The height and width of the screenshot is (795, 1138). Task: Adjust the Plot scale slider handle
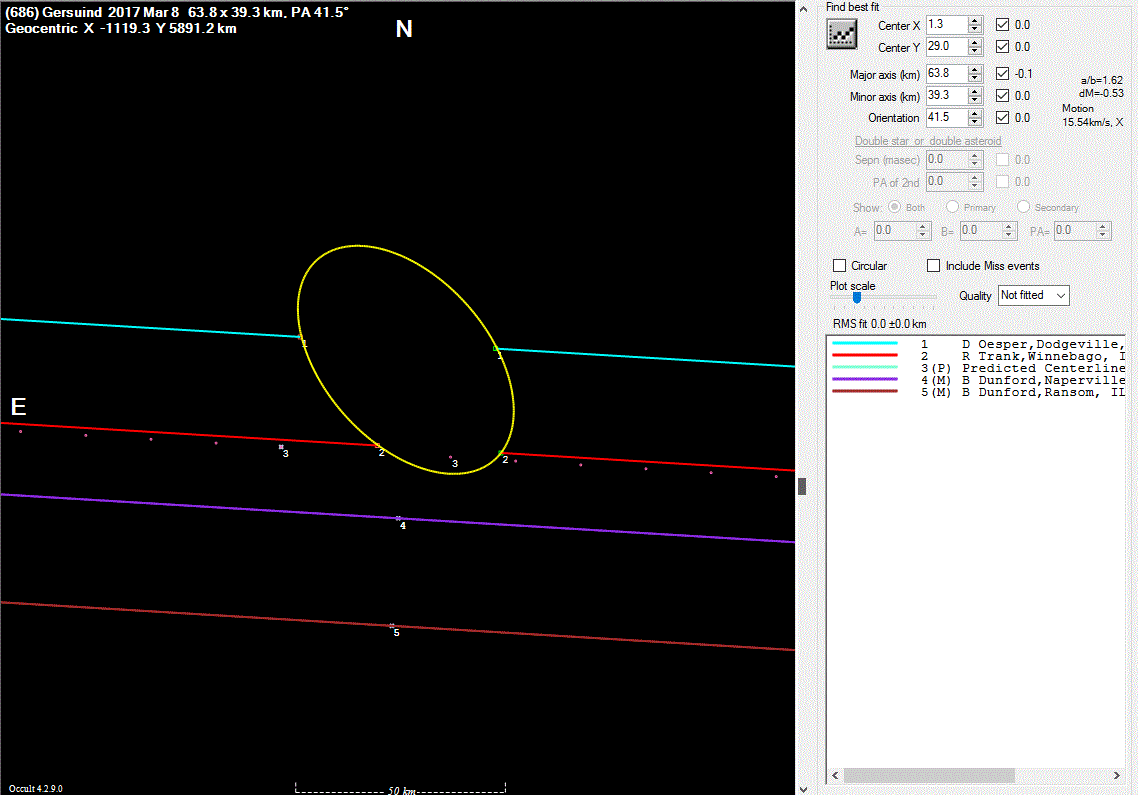857,297
